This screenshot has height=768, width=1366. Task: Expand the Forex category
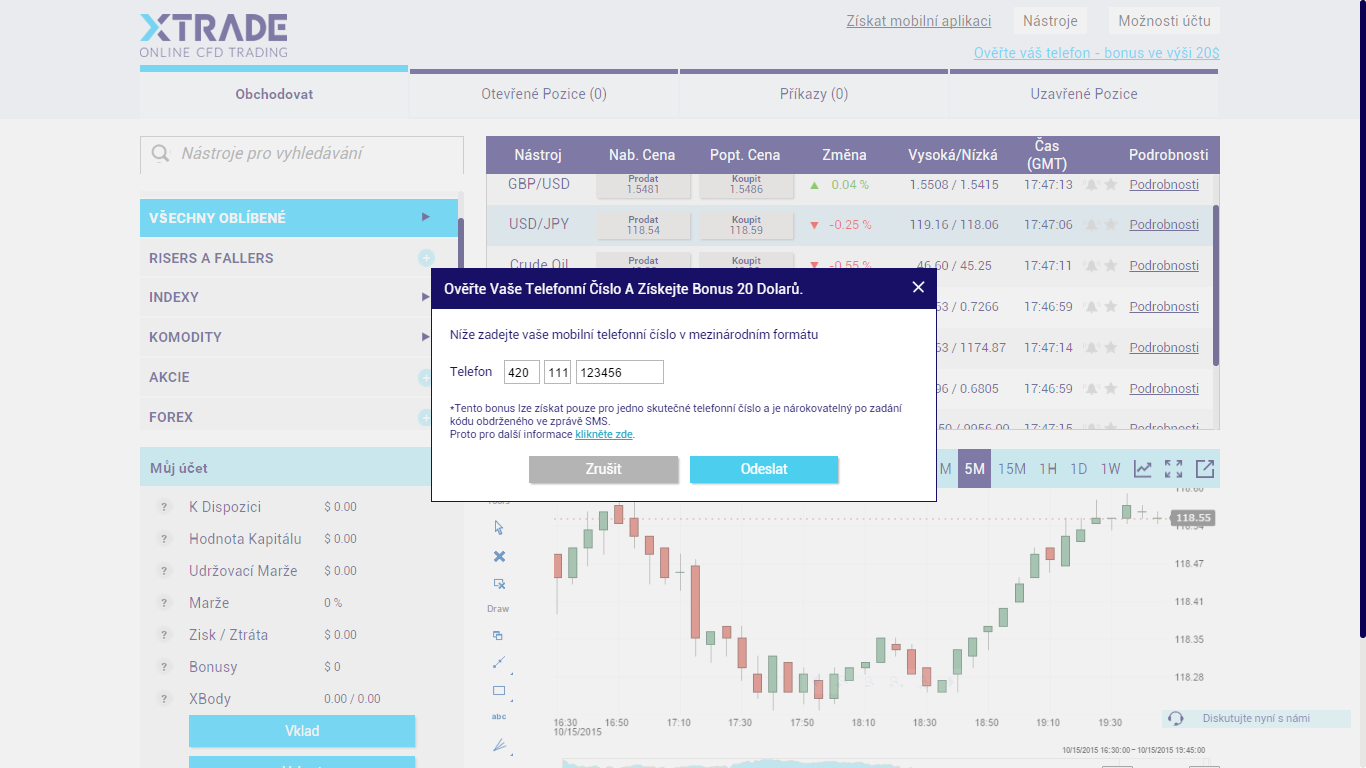[x=426, y=417]
